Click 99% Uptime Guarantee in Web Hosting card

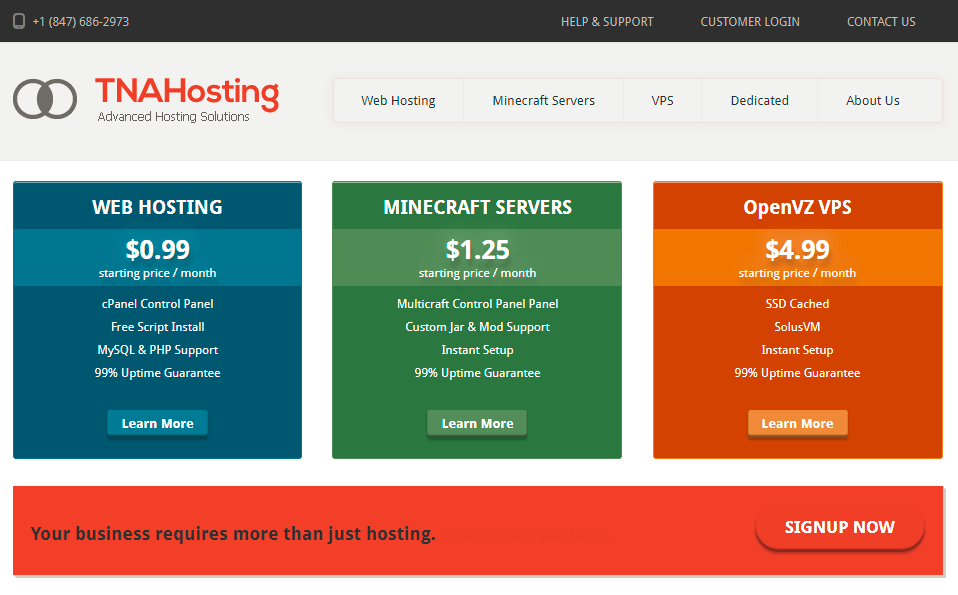158,373
